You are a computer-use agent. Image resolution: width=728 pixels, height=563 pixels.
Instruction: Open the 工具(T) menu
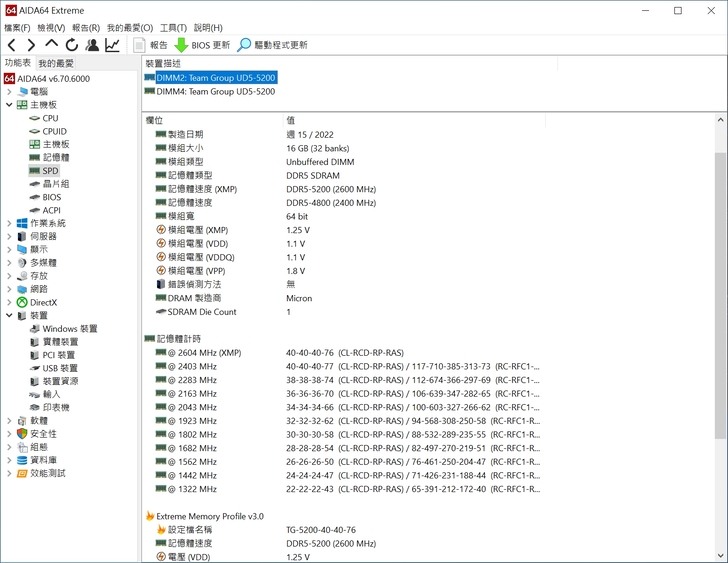click(173, 28)
